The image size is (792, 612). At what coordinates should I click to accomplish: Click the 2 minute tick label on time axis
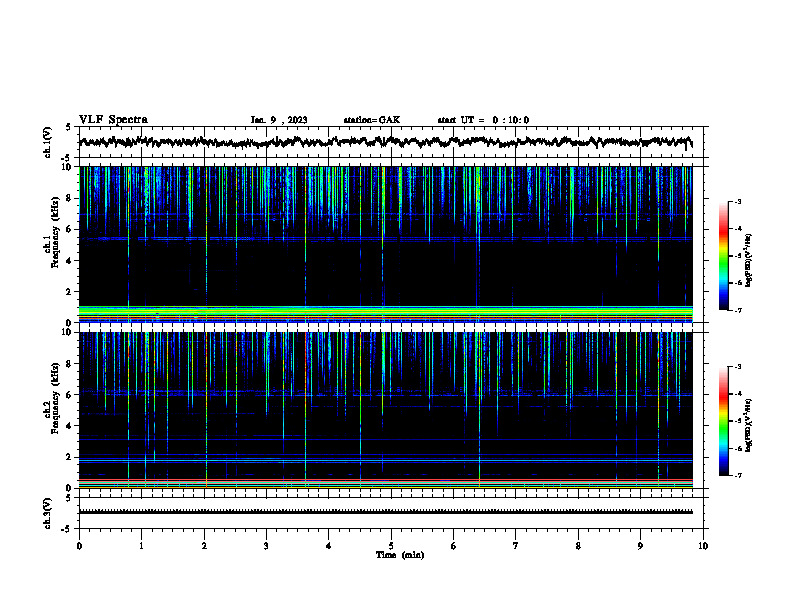(204, 546)
